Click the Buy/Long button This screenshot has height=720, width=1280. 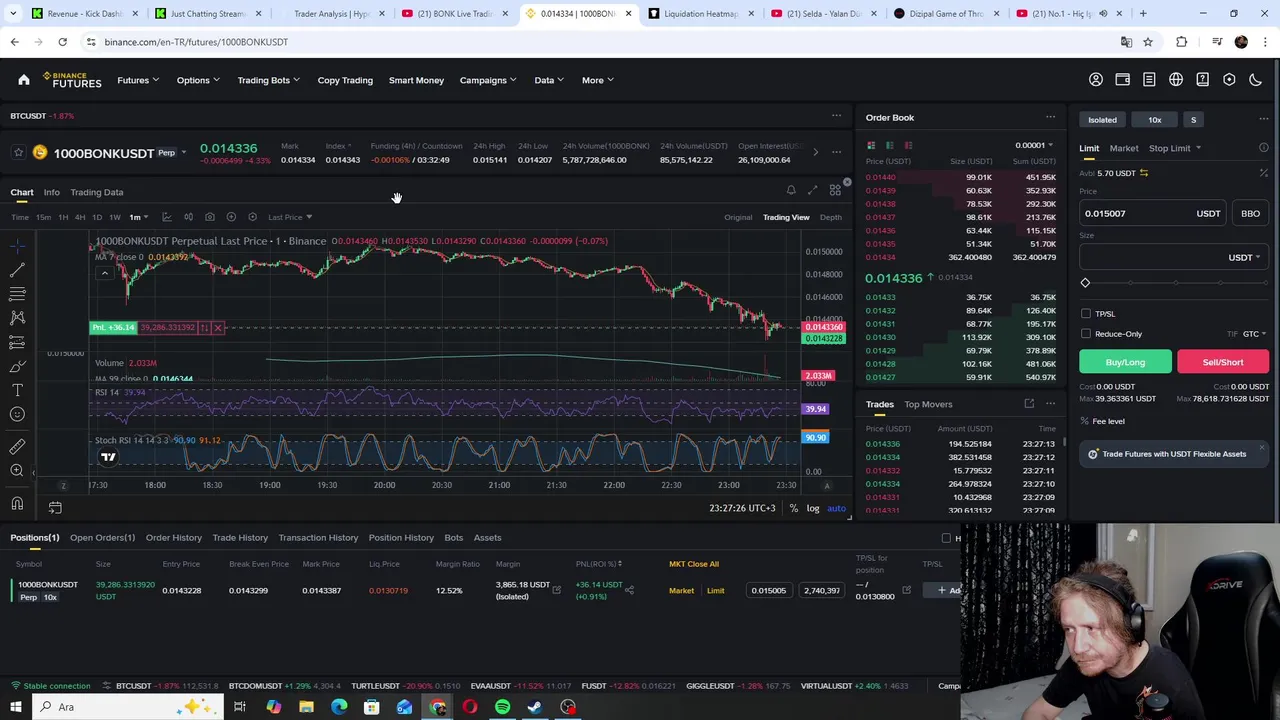(x=1125, y=362)
